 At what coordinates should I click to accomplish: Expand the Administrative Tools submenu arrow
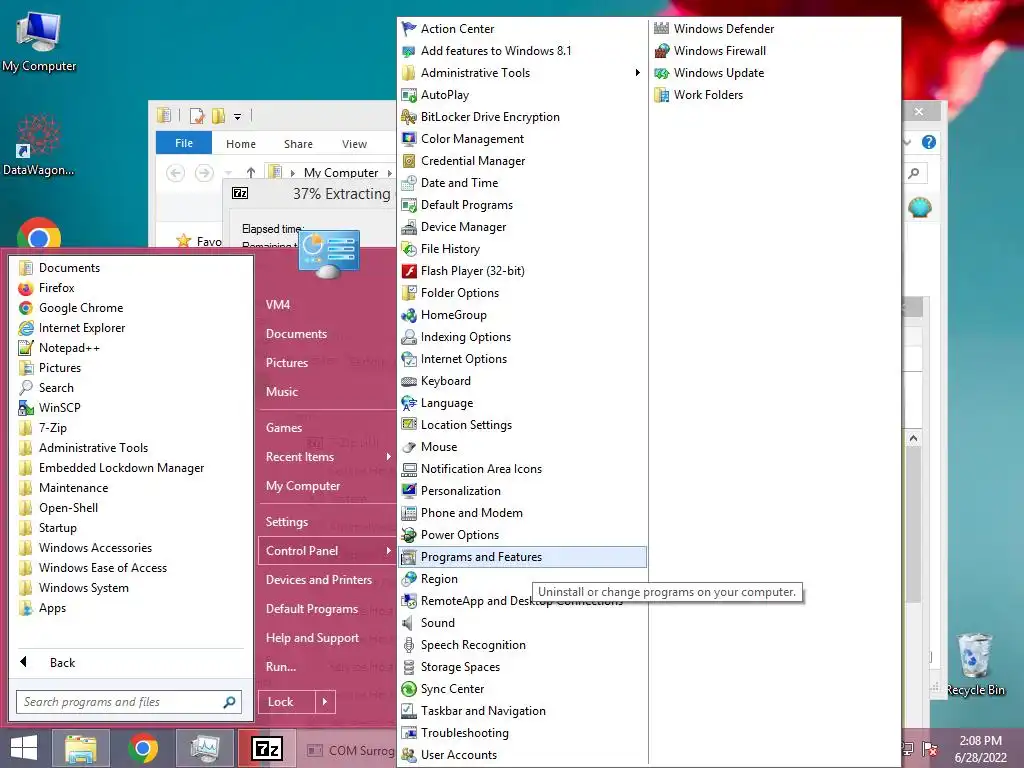pos(637,73)
